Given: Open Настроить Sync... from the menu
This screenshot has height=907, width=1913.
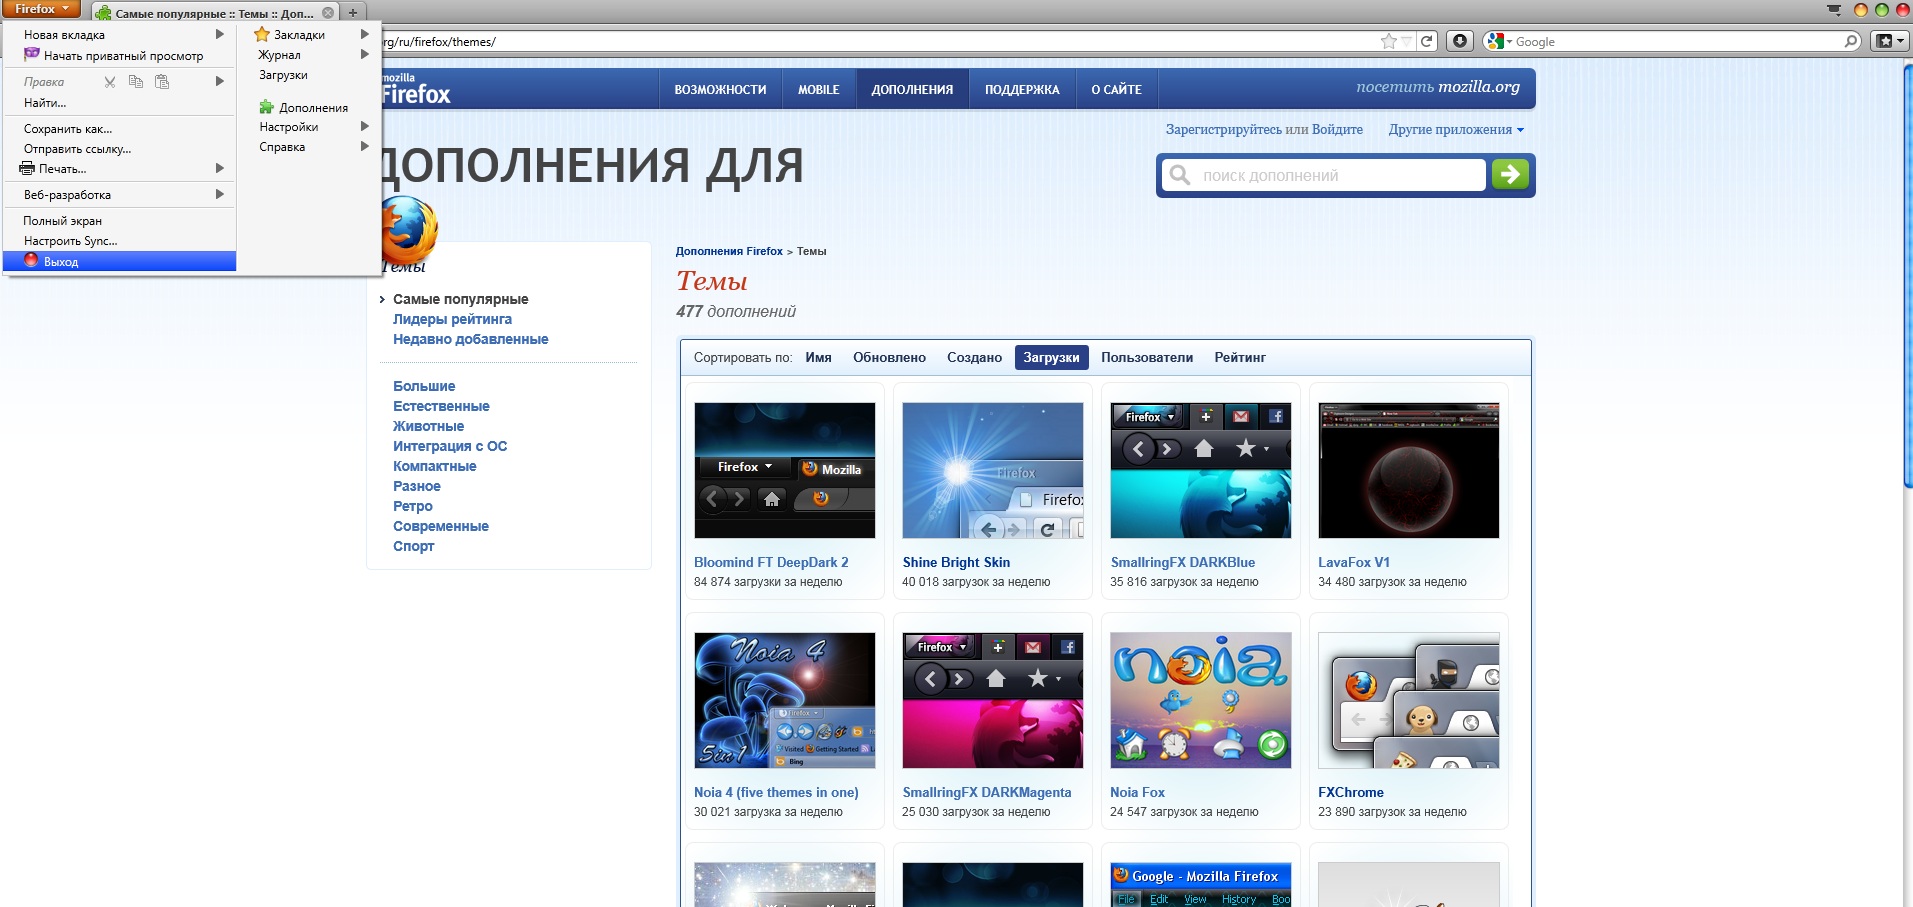Looking at the screenshot, I should point(120,240).
